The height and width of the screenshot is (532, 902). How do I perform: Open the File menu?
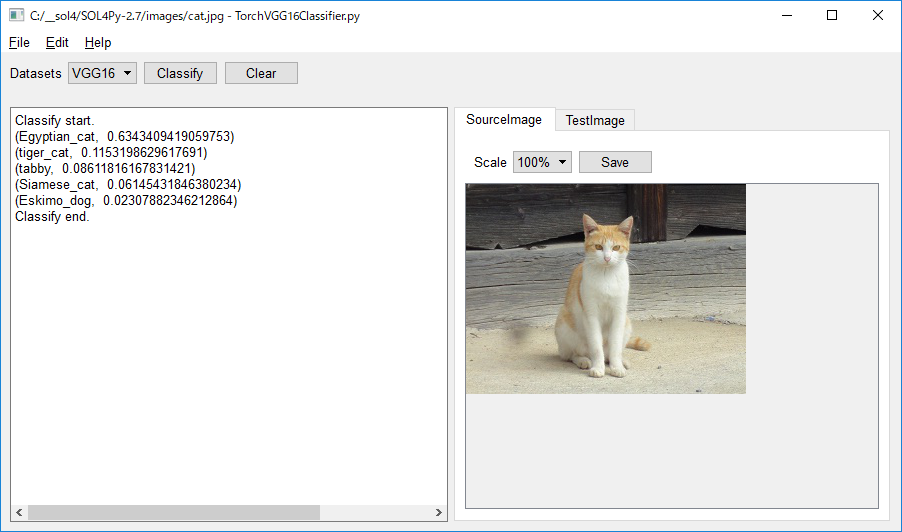pos(19,43)
